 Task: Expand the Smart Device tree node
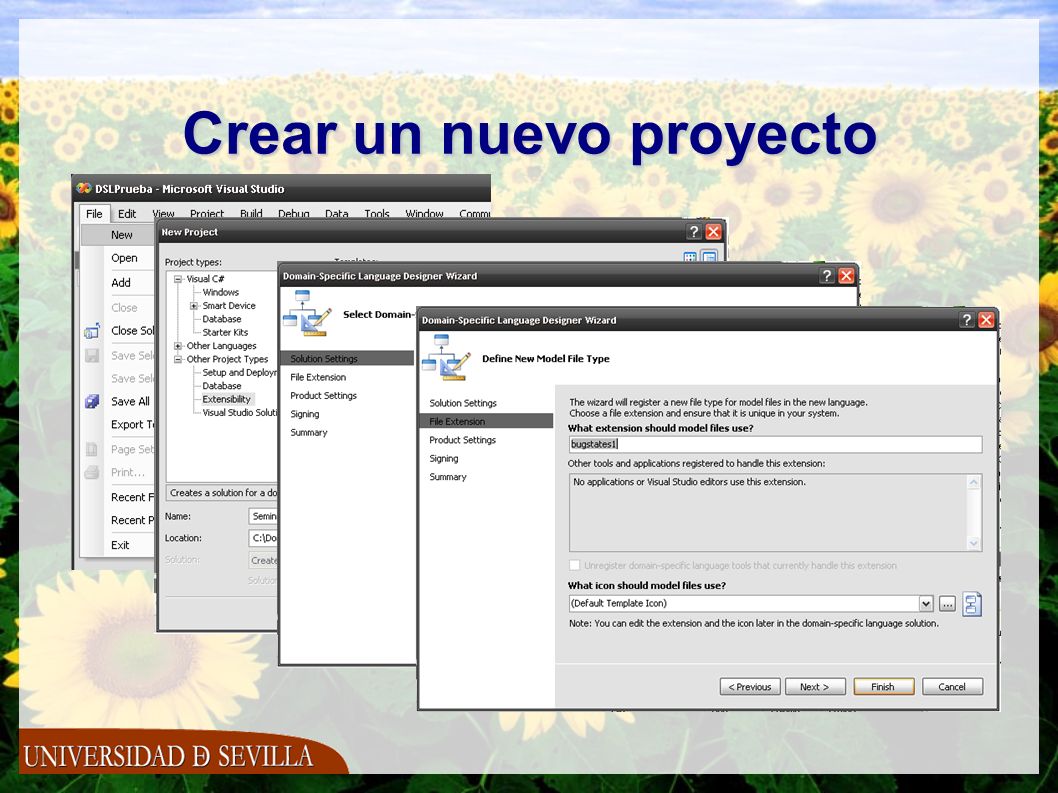point(194,306)
